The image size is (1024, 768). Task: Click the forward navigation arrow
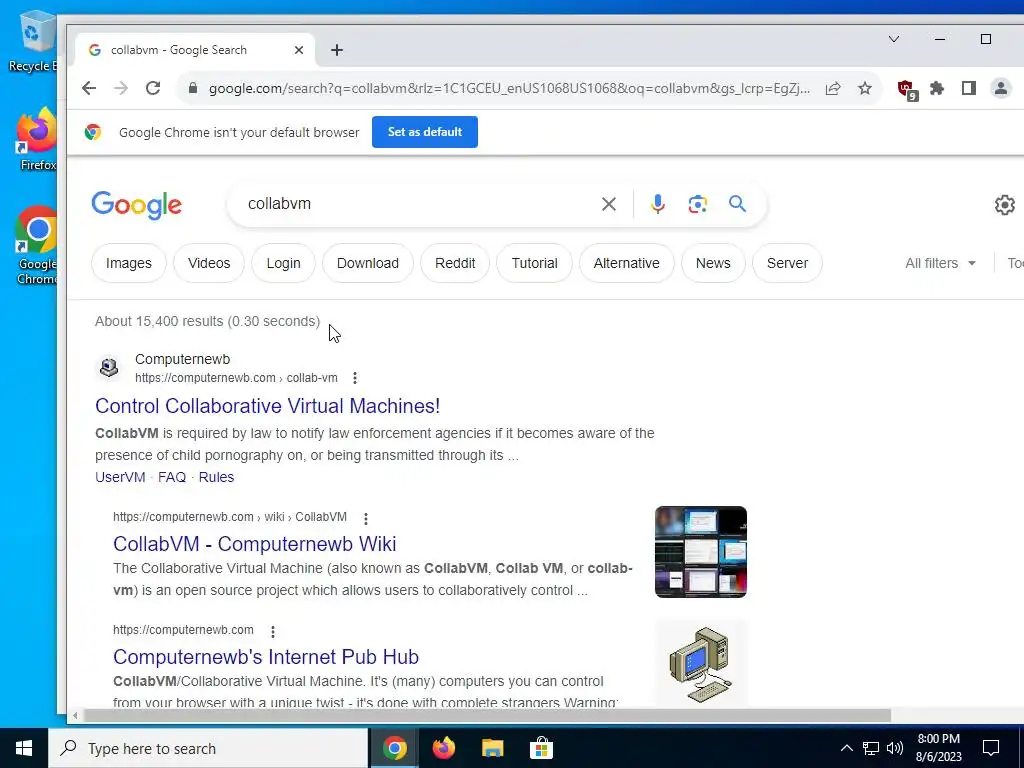tap(121, 88)
